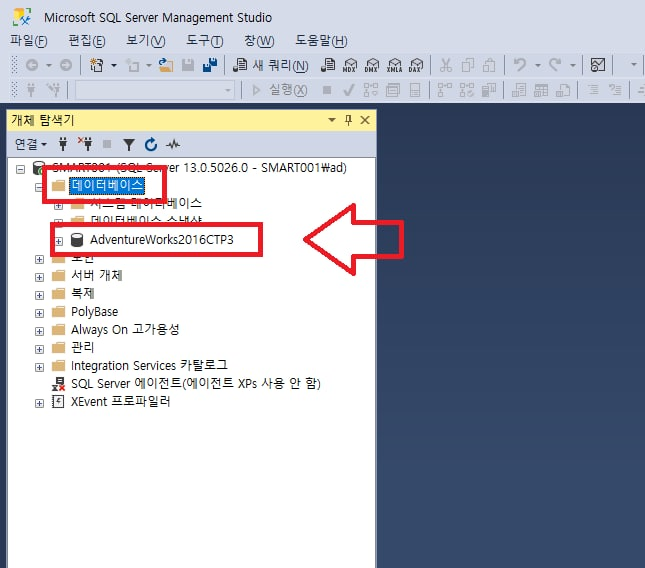Viewport: 645px width, 568px height.
Task: Expand the 복제 folder
Action: point(39,295)
